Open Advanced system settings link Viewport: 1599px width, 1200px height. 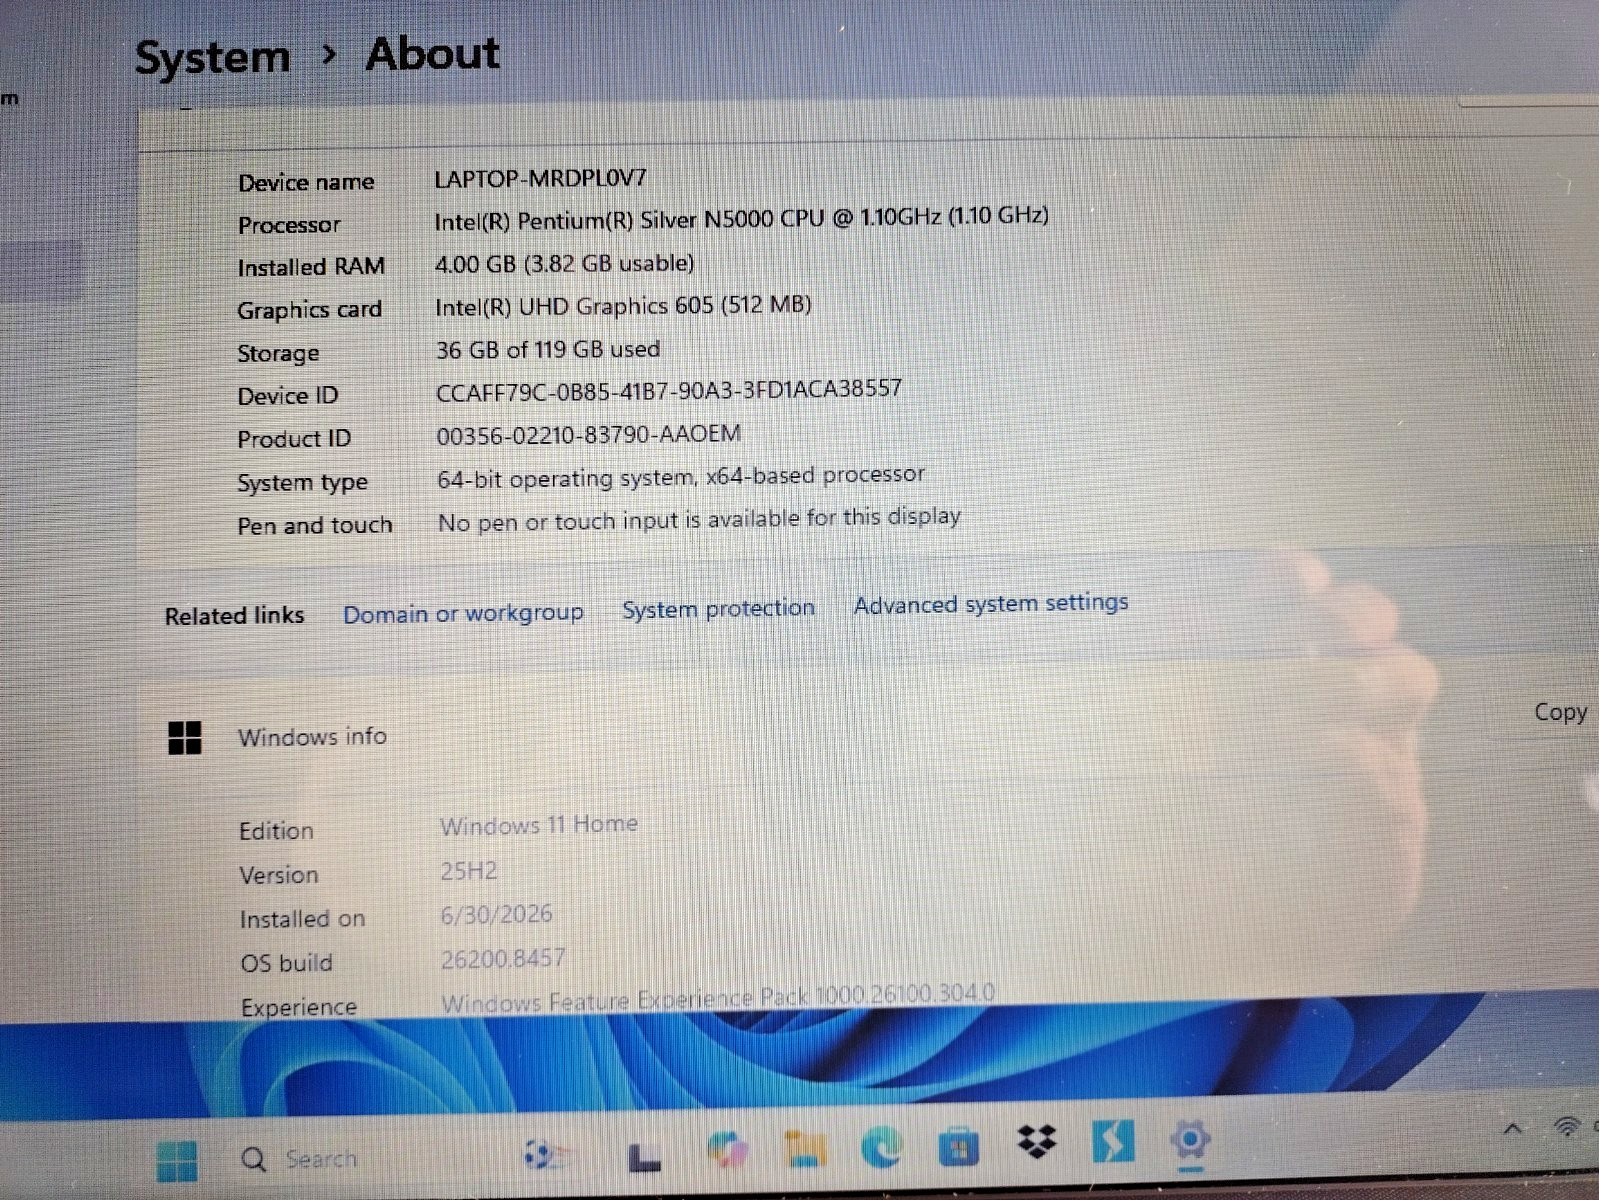991,603
